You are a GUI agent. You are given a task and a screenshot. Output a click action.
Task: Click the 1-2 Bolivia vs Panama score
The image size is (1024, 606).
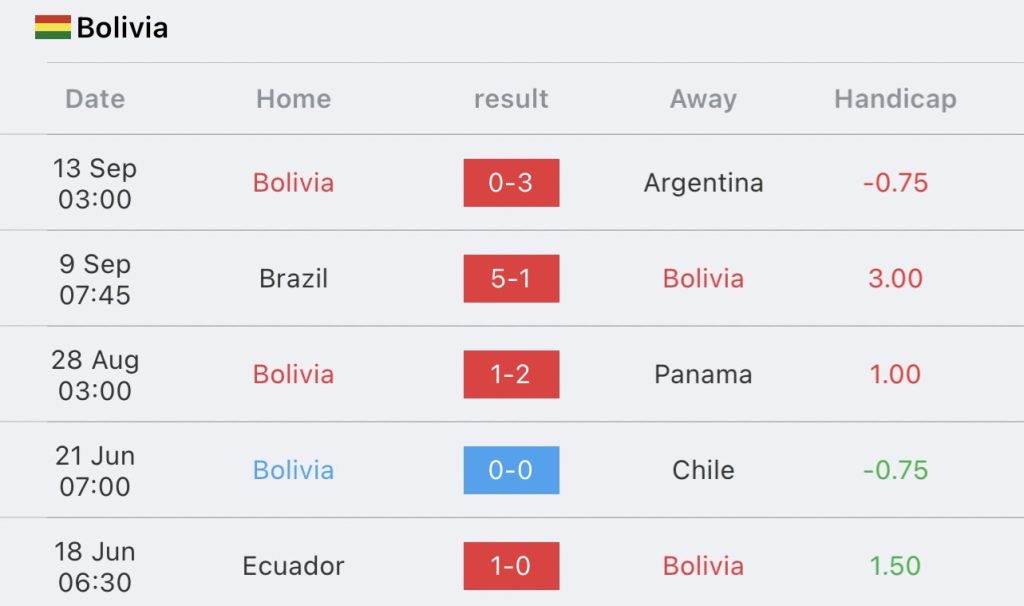pyautogui.click(x=511, y=374)
